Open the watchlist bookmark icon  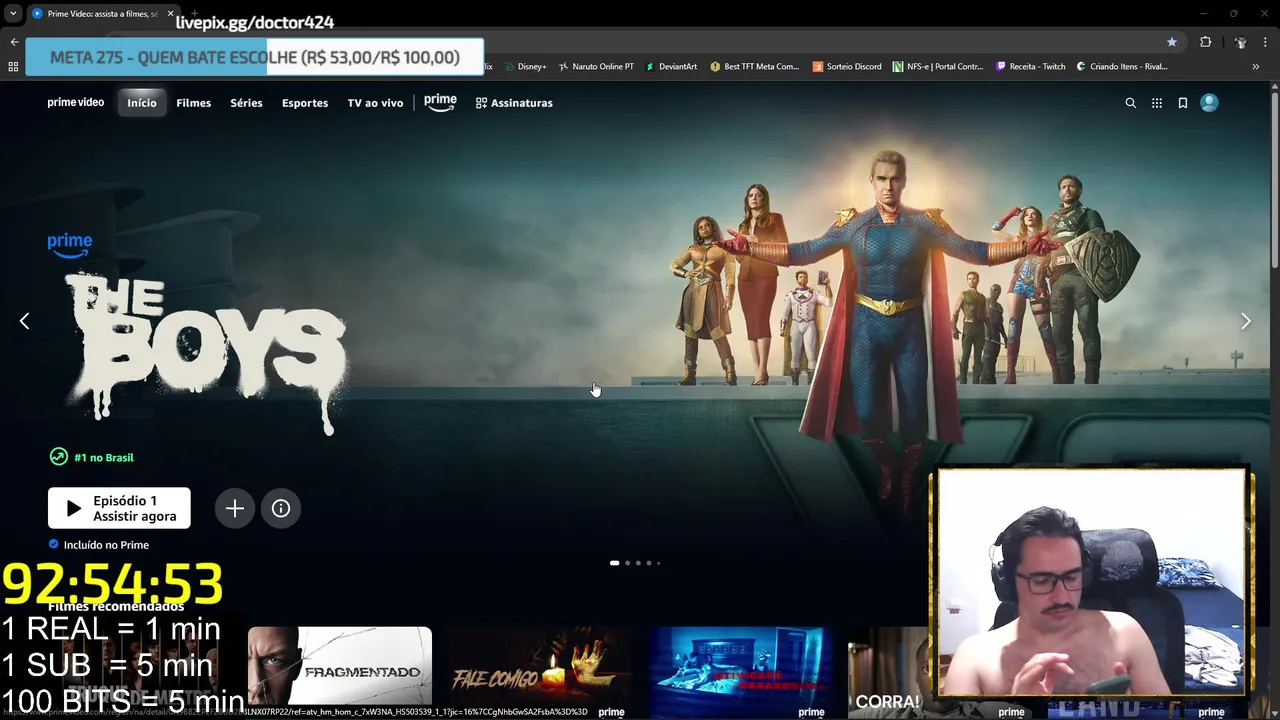pyautogui.click(x=1183, y=103)
